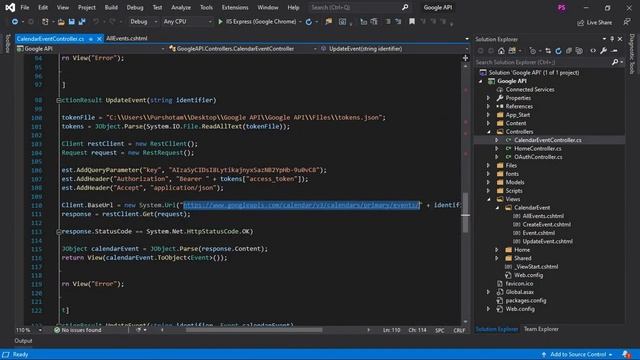Open Find in Files toolbar icon
This screenshot has height=360, width=640.
pos(329,22)
